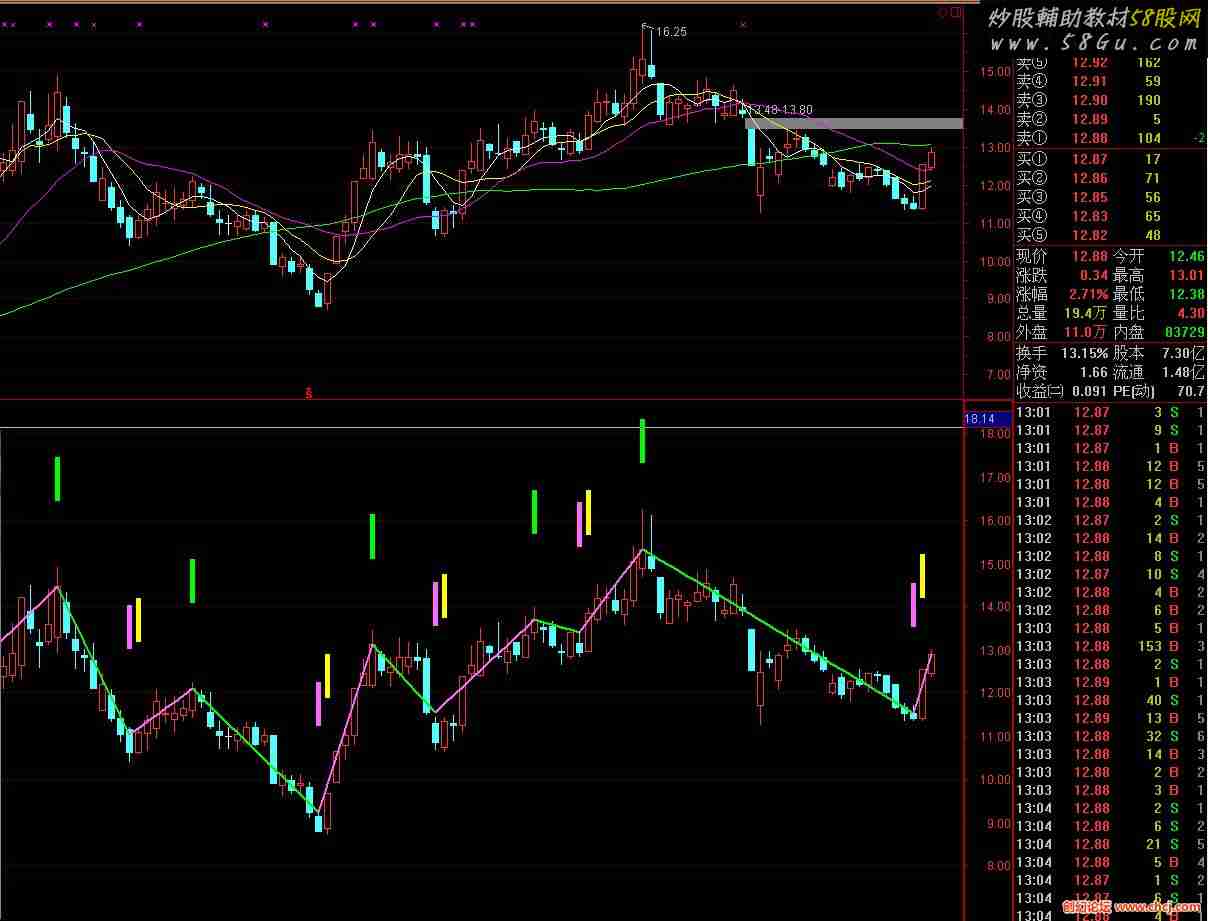Click the 16.25 high price marker
1208x921 pixels.
point(669,32)
